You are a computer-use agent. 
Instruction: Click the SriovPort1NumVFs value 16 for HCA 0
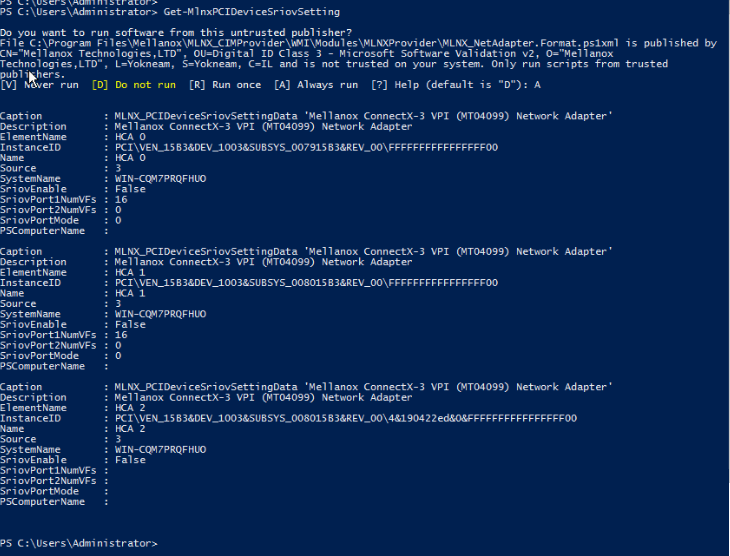(121, 200)
